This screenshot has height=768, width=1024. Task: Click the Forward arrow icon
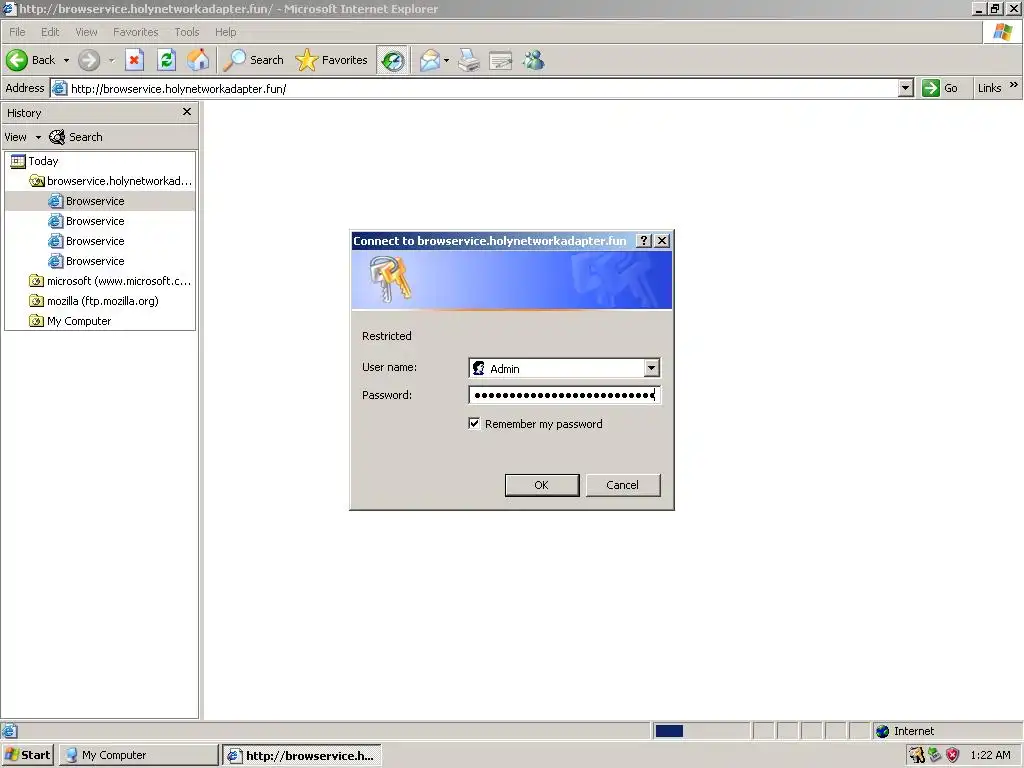pos(89,60)
